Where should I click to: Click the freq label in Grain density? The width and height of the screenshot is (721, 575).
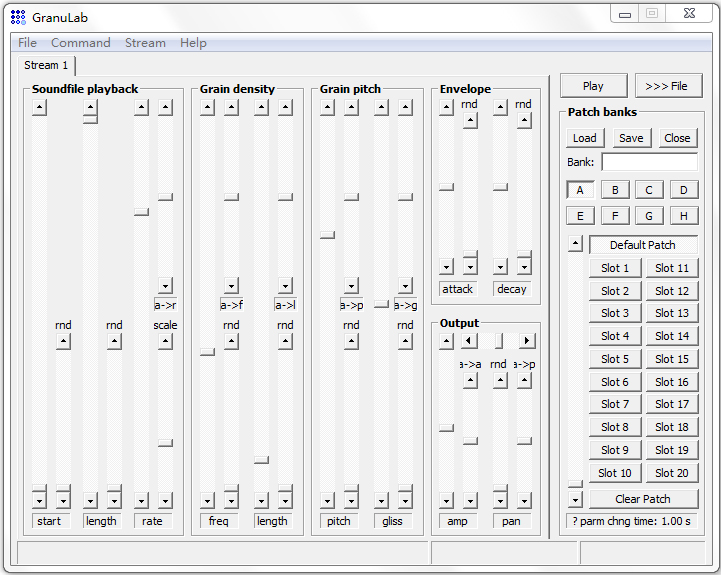219,521
